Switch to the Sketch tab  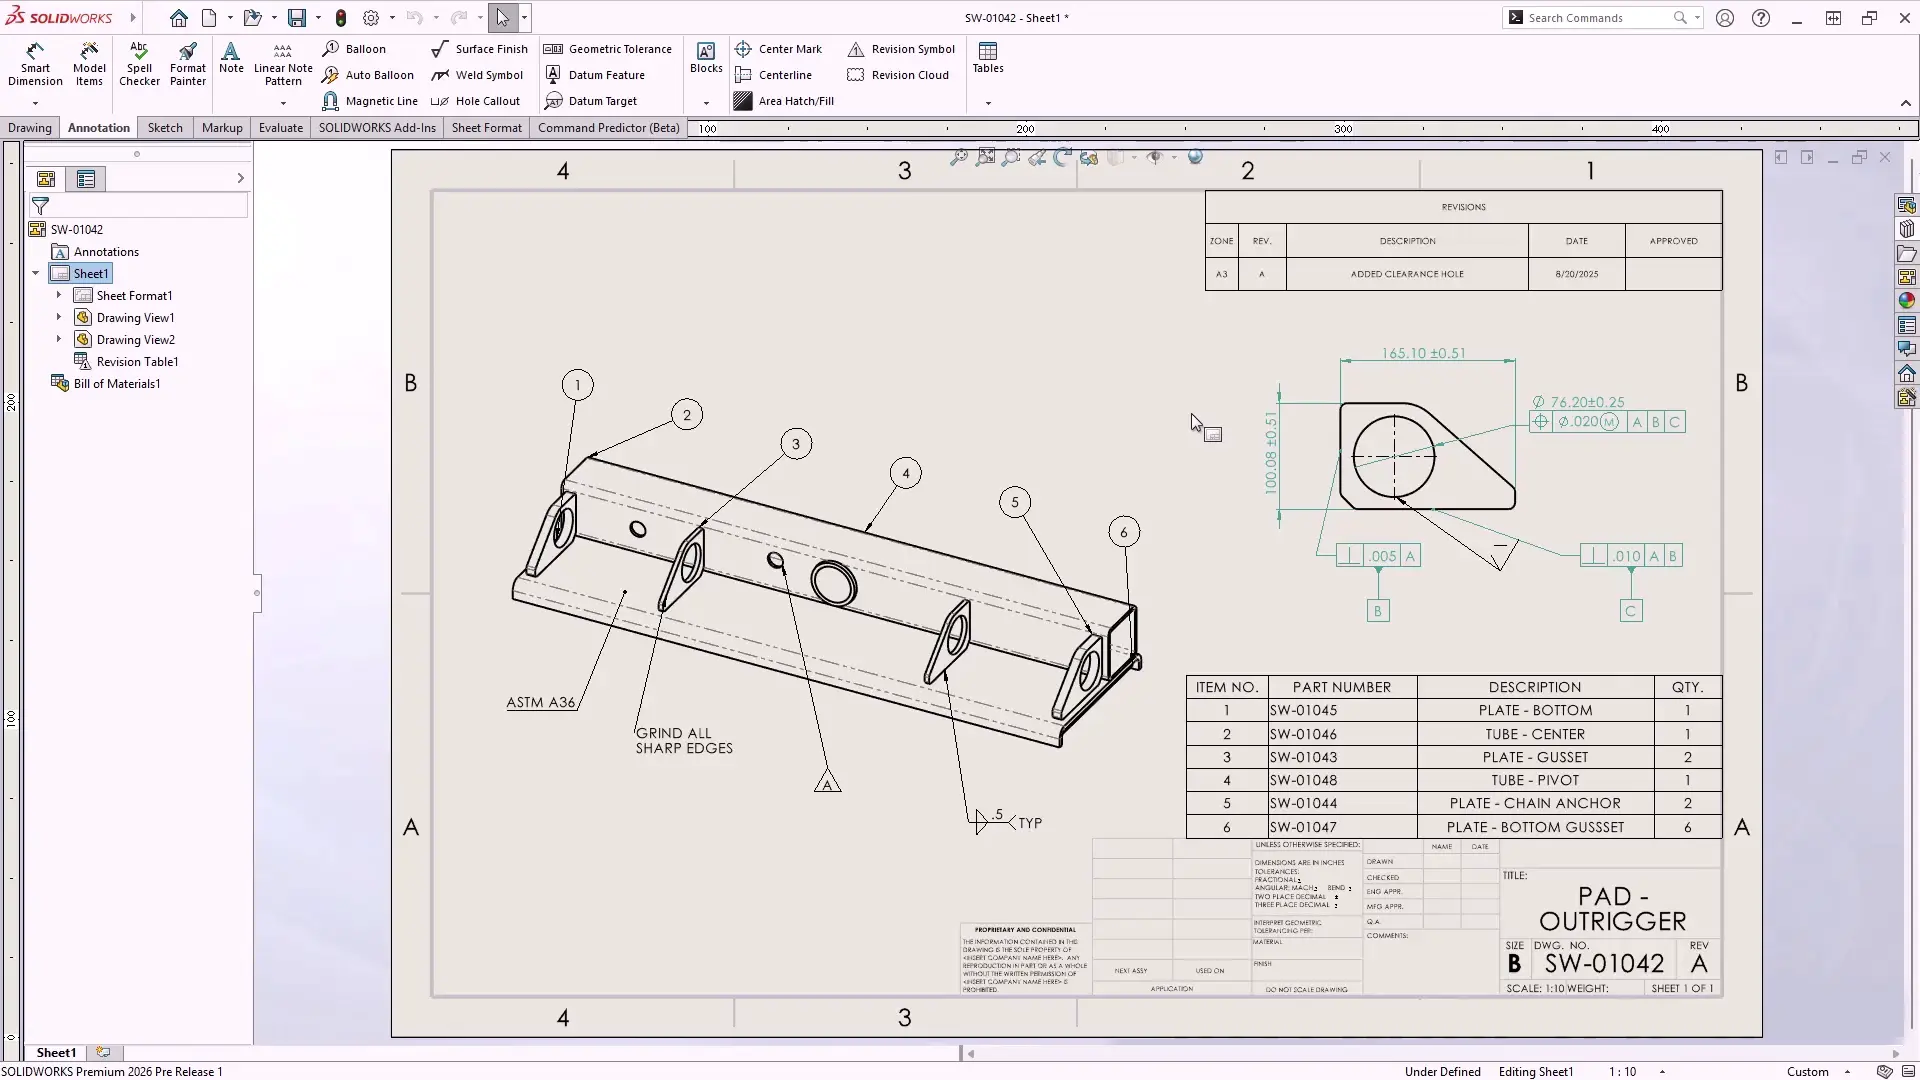[x=164, y=127]
